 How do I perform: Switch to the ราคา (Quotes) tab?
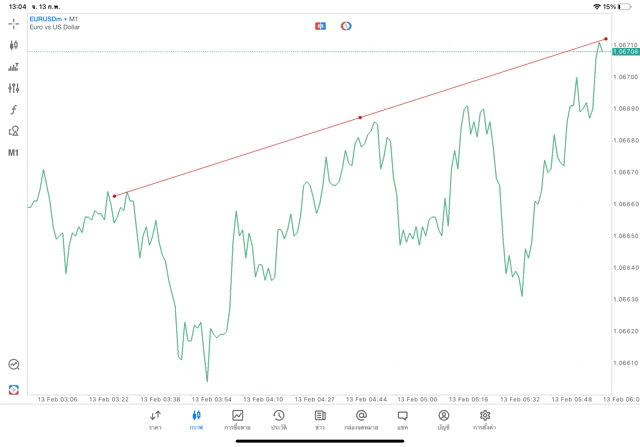(155, 419)
